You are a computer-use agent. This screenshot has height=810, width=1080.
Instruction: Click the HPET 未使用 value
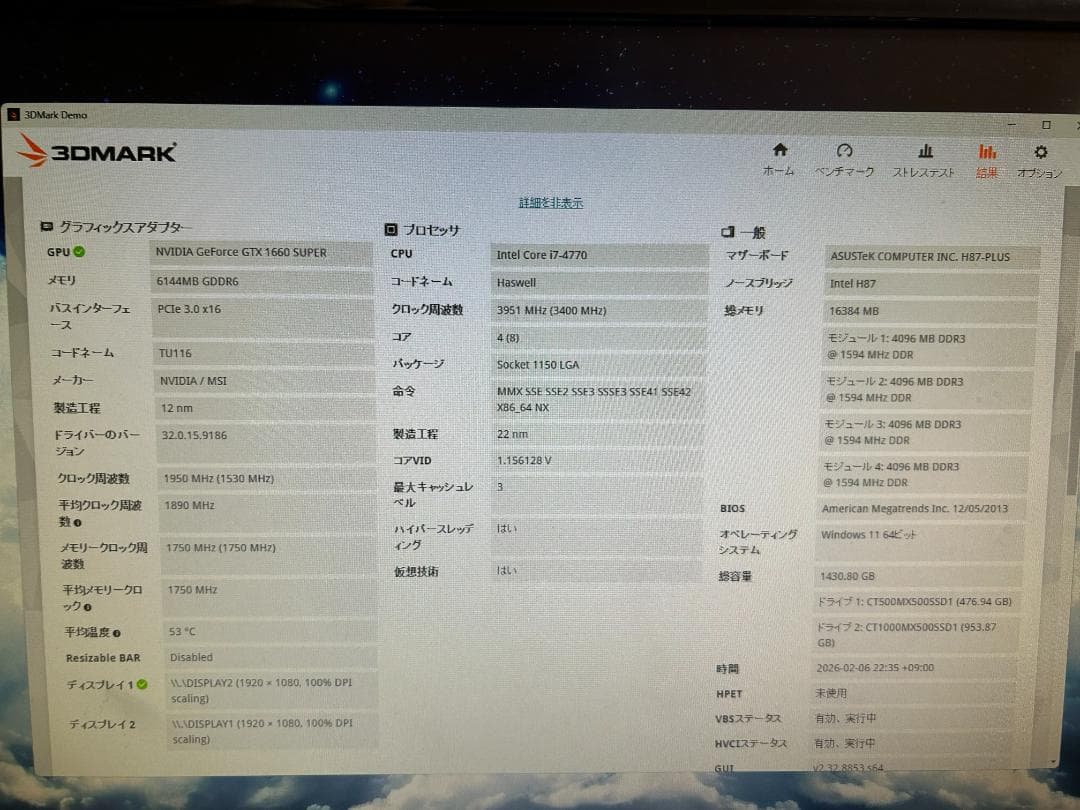913,694
